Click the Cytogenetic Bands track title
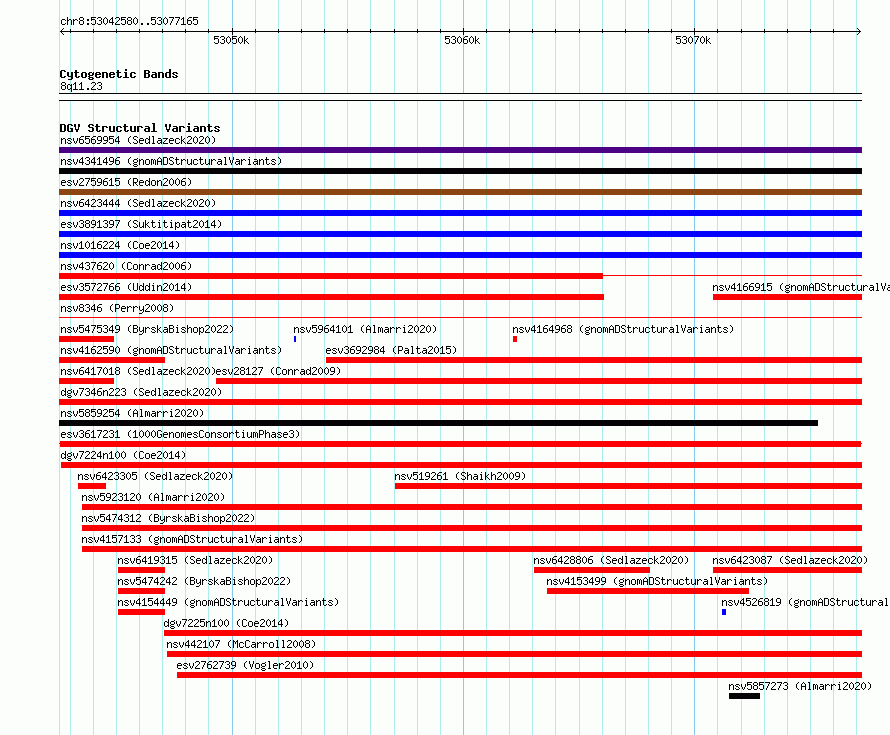This screenshot has width=890, height=735. [119, 74]
